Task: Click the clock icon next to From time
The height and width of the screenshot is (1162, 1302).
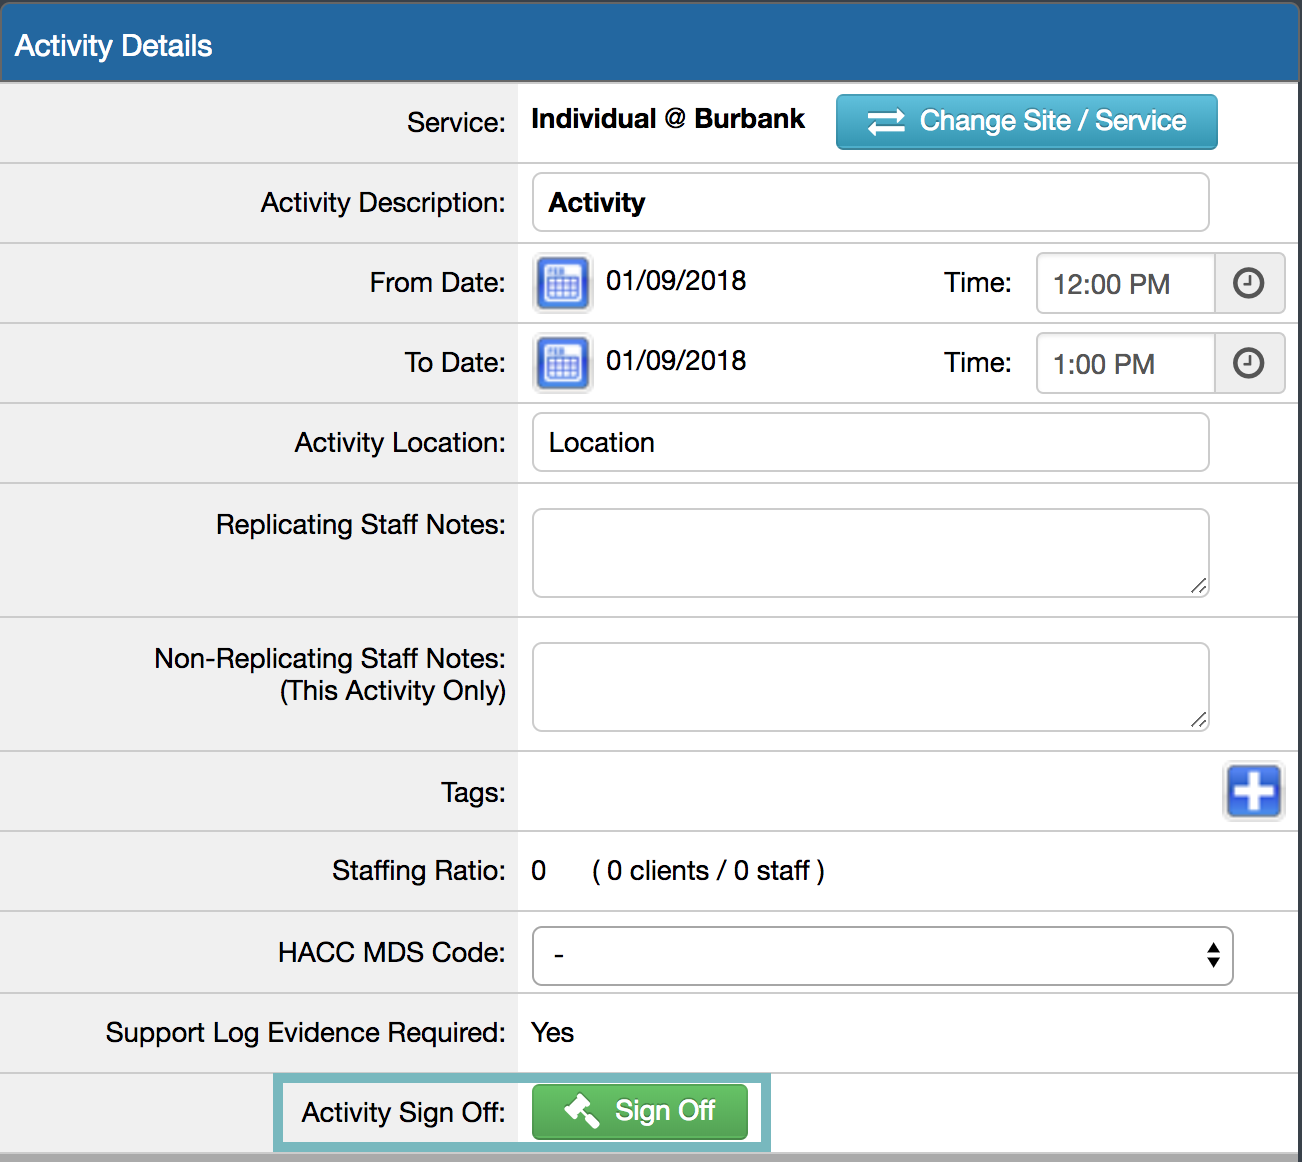Action: [x=1249, y=283]
